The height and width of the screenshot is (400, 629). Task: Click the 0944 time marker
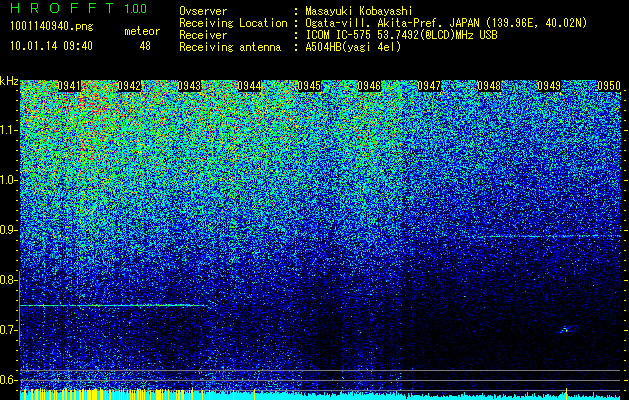pyautogui.click(x=249, y=86)
